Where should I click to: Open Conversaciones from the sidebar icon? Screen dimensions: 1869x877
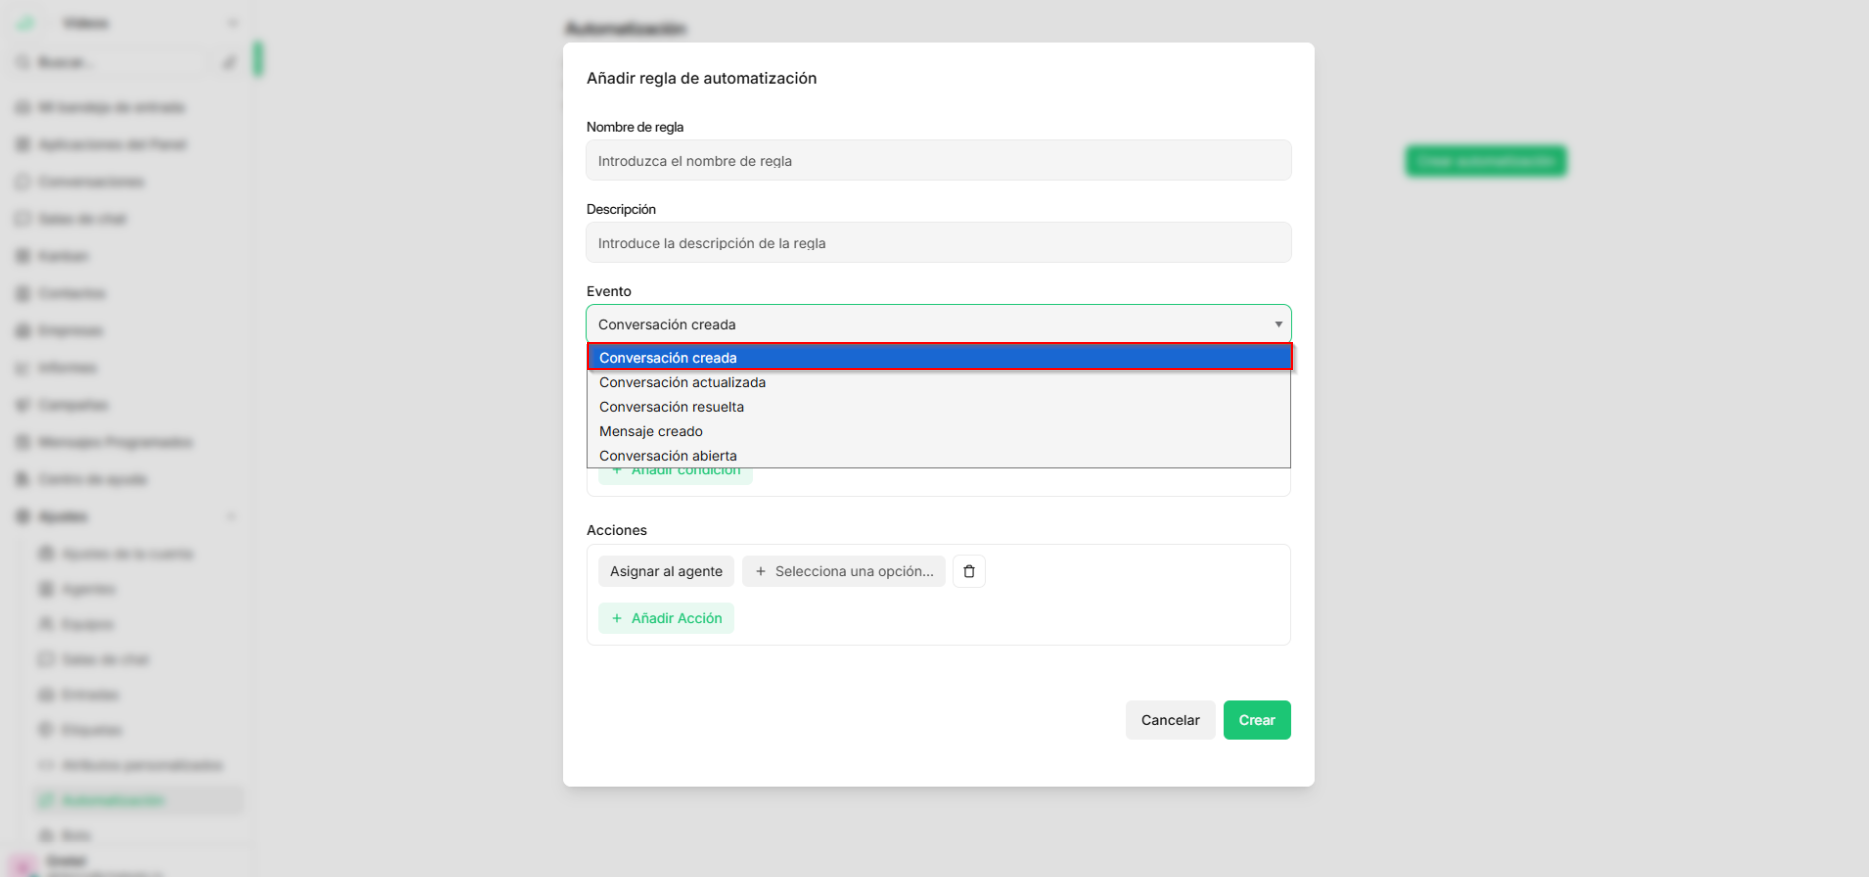click(22, 182)
